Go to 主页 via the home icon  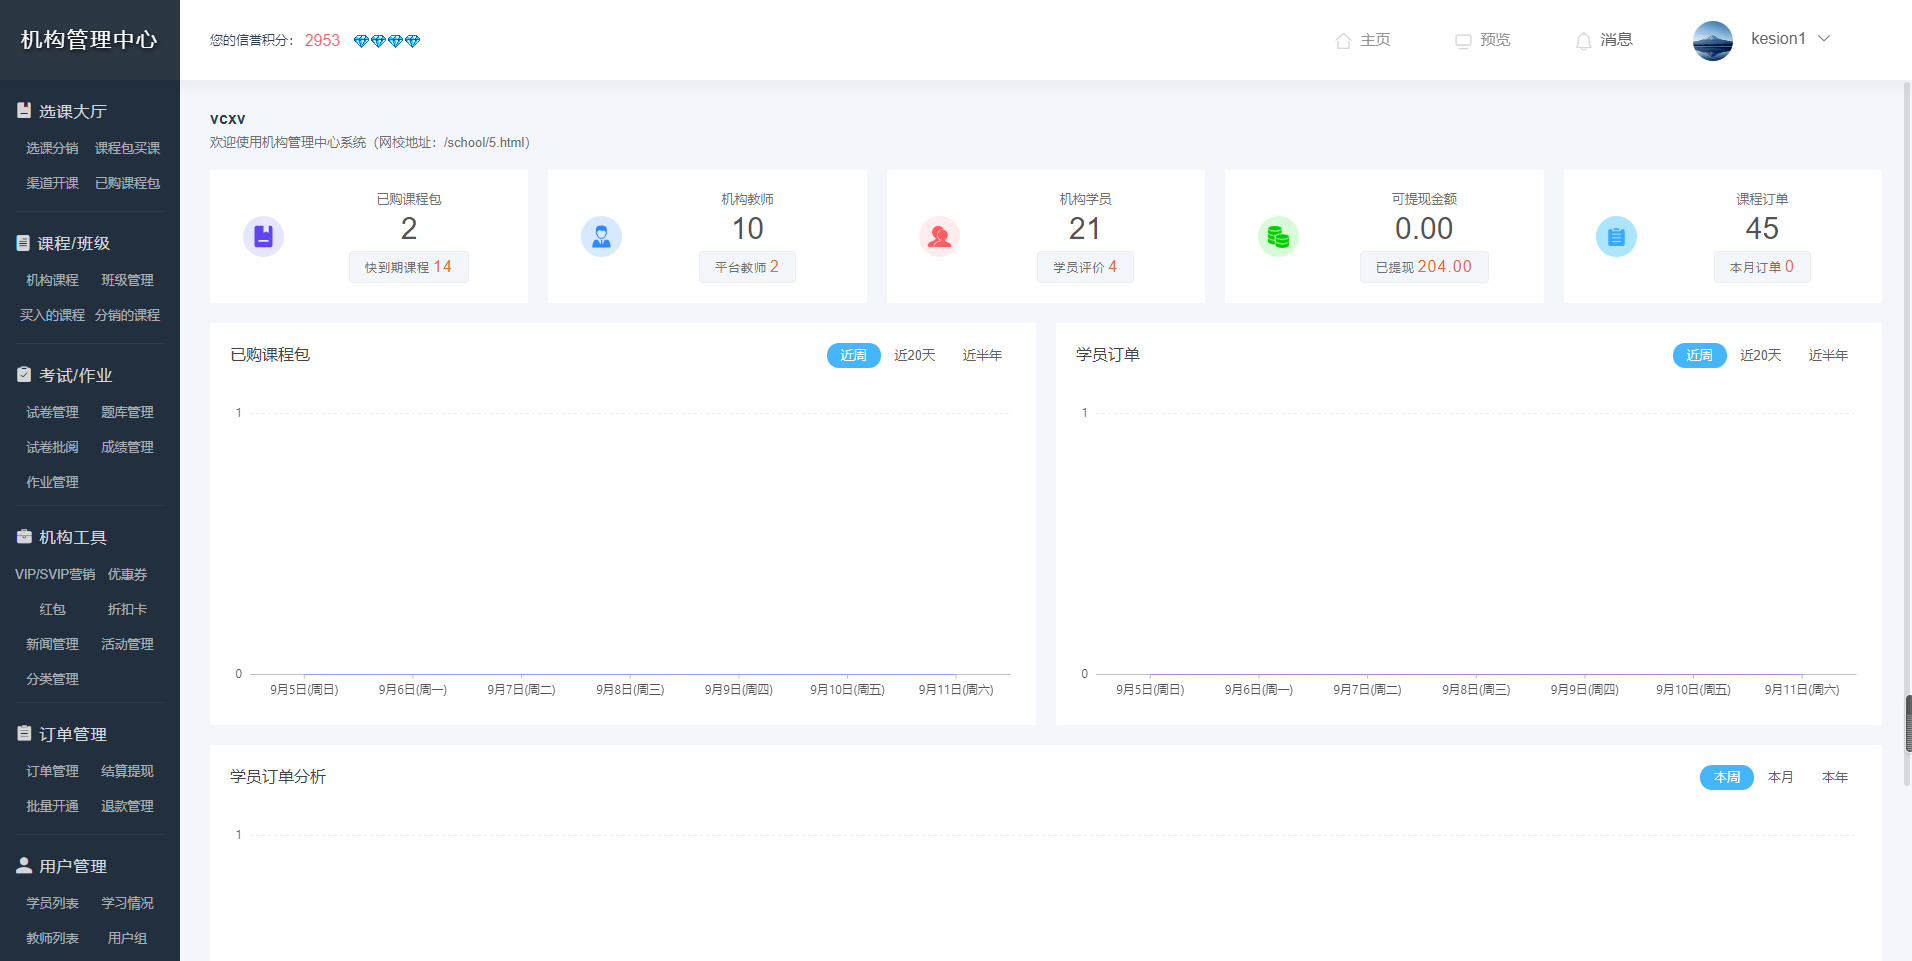click(1362, 40)
